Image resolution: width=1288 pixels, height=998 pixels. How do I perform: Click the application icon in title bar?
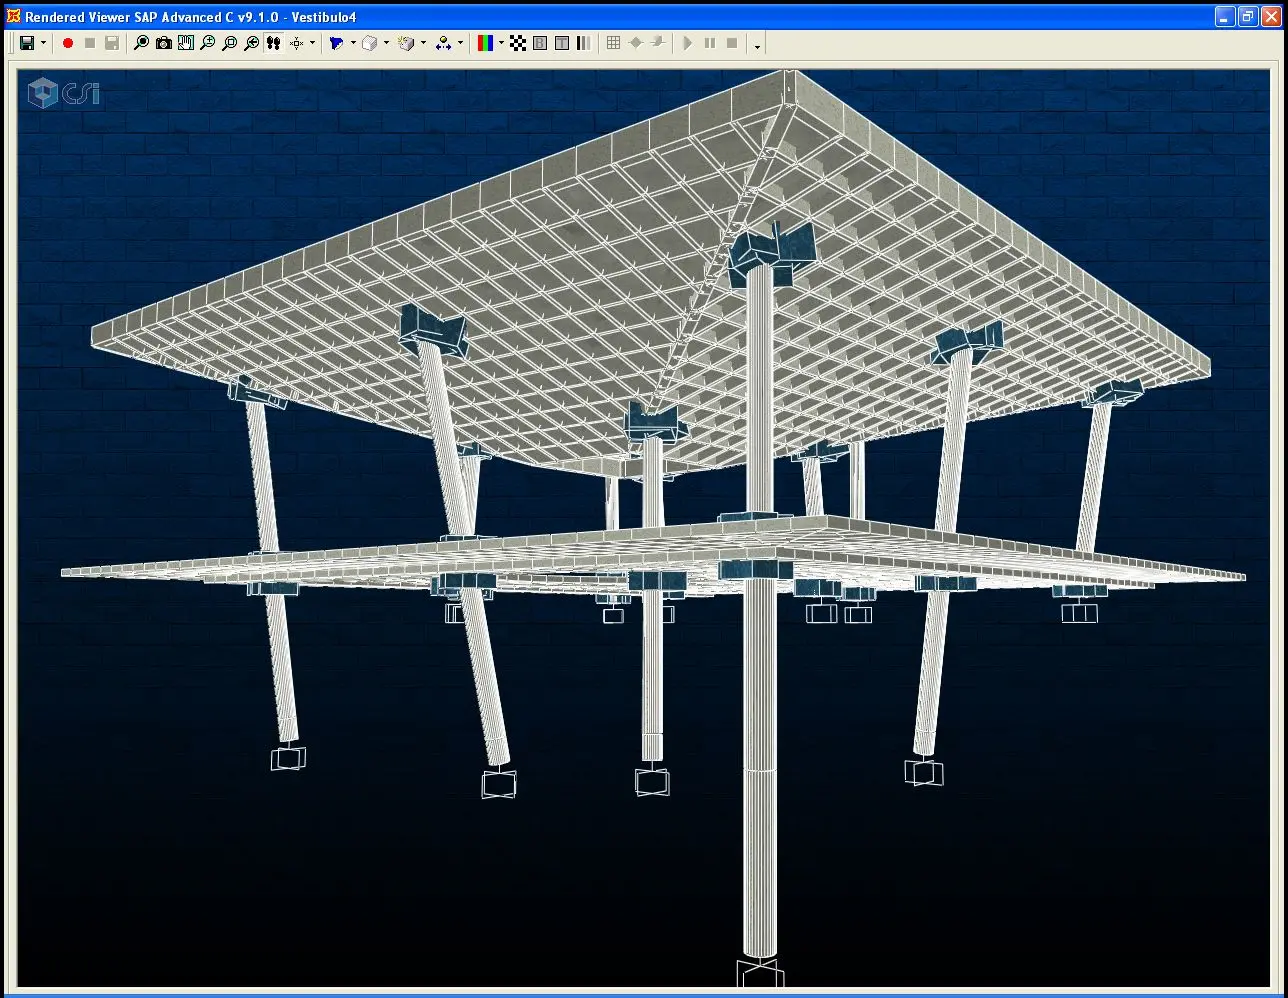pos(12,16)
